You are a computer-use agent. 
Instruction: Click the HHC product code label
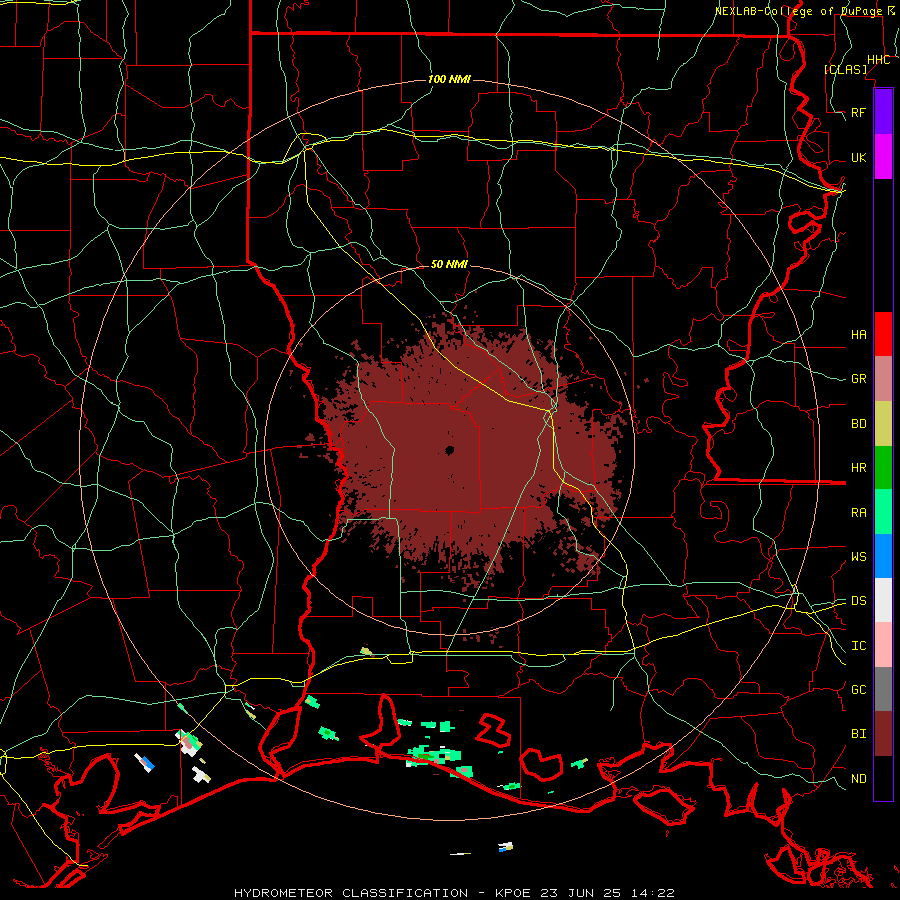(x=879, y=60)
